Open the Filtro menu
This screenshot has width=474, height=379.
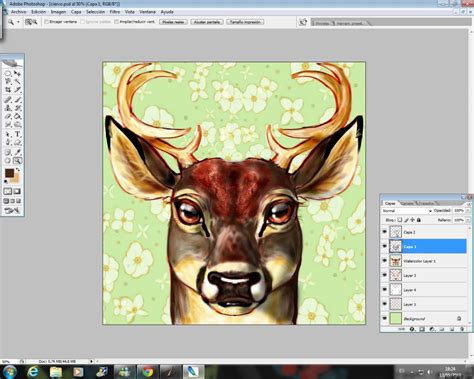tap(115, 12)
